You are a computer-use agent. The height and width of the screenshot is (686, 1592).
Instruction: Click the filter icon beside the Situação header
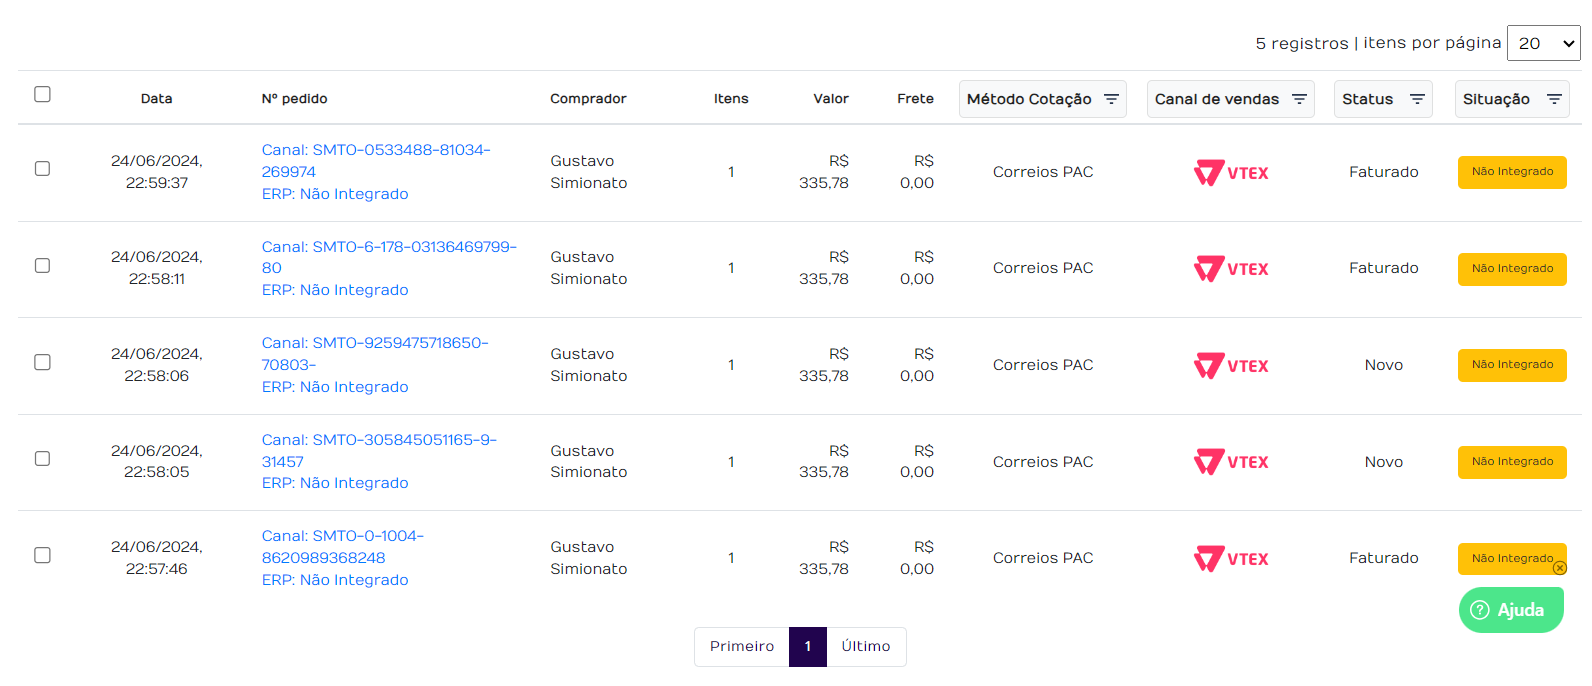click(x=1554, y=99)
